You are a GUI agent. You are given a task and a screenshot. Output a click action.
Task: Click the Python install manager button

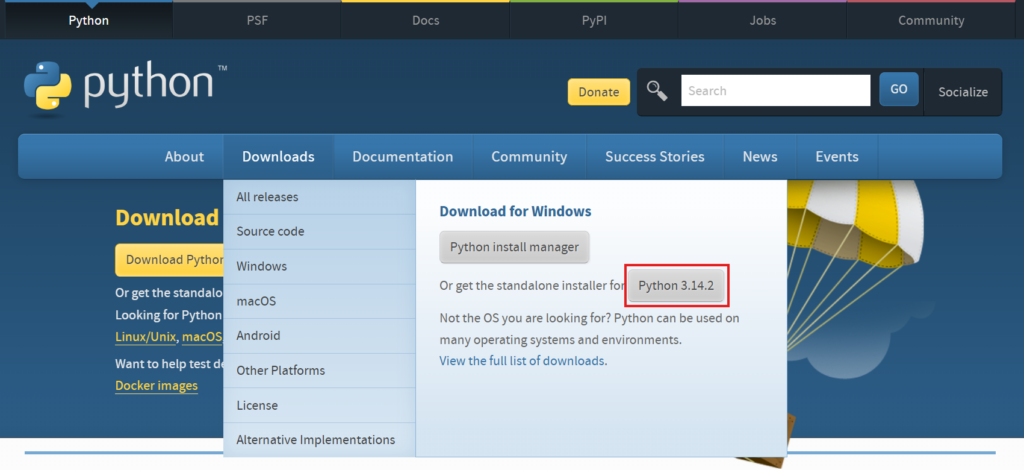coord(514,247)
